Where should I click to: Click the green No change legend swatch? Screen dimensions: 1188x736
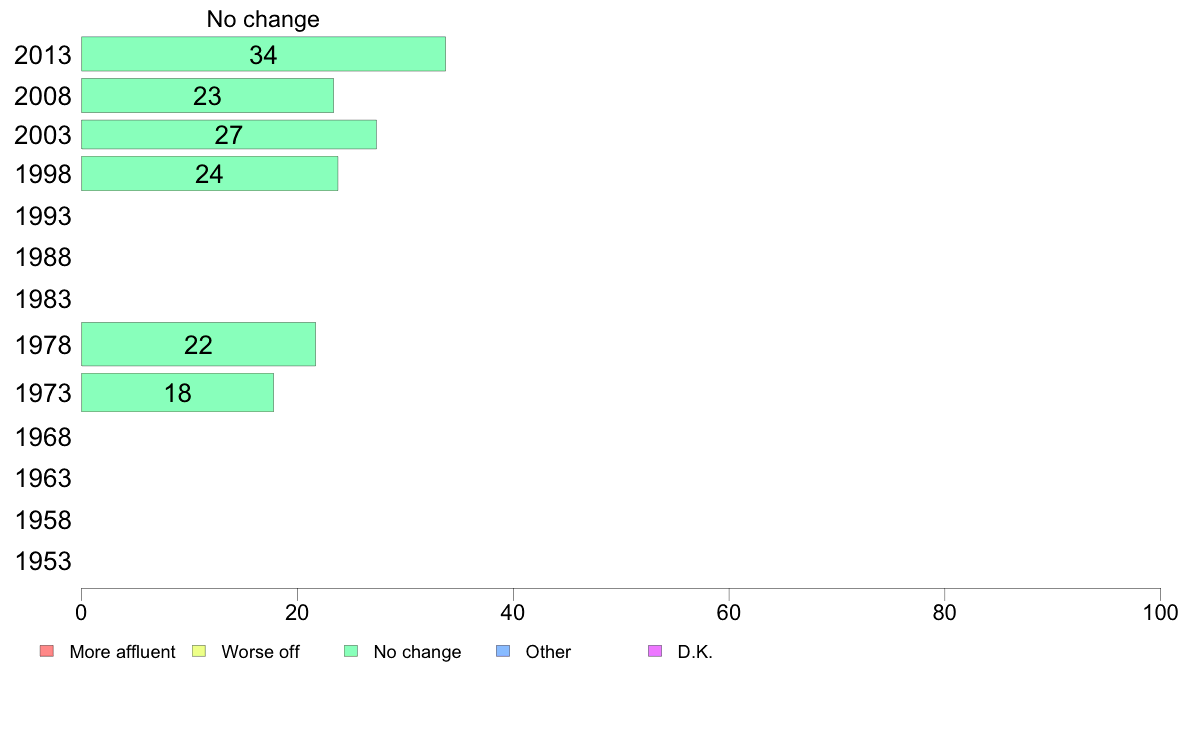[351, 651]
